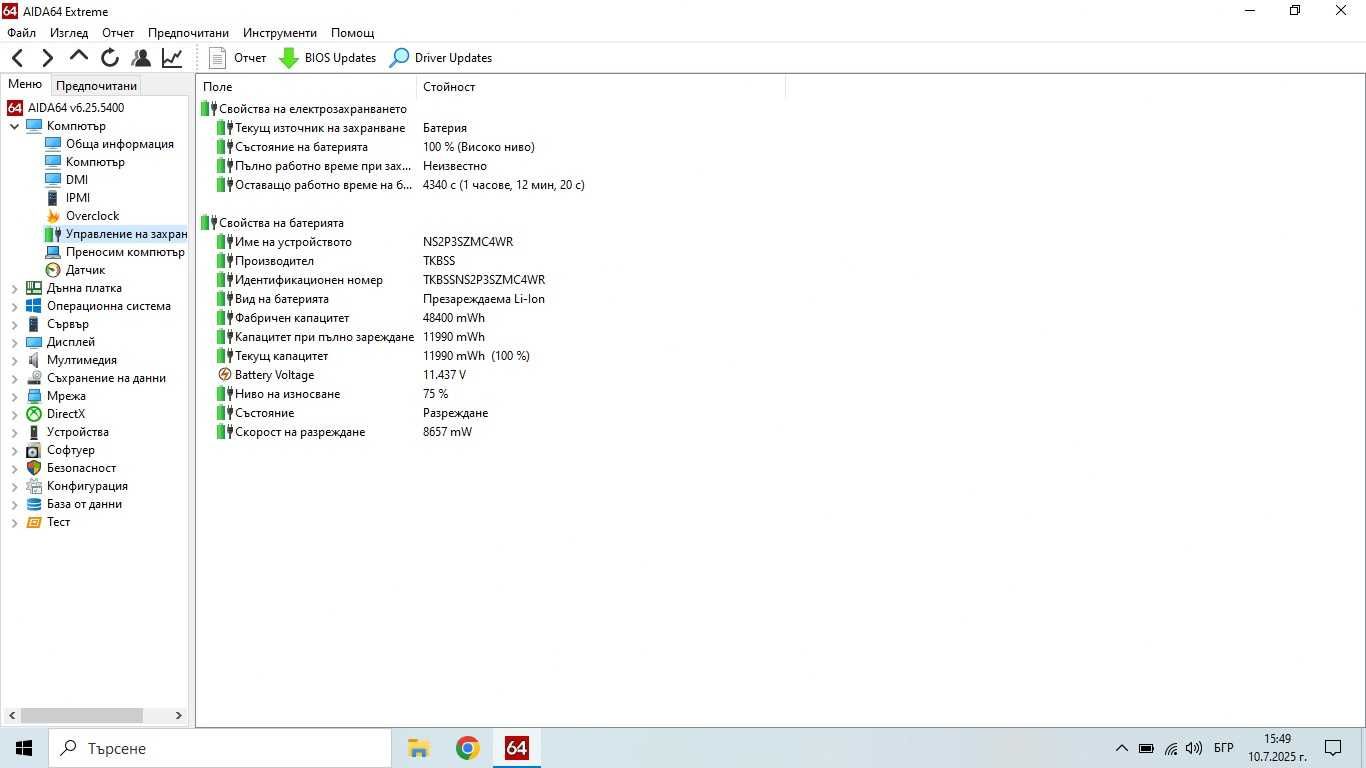Switch to the Меню tab
The width and height of the screenshot is (1366, 768).
tap(25, 84)
